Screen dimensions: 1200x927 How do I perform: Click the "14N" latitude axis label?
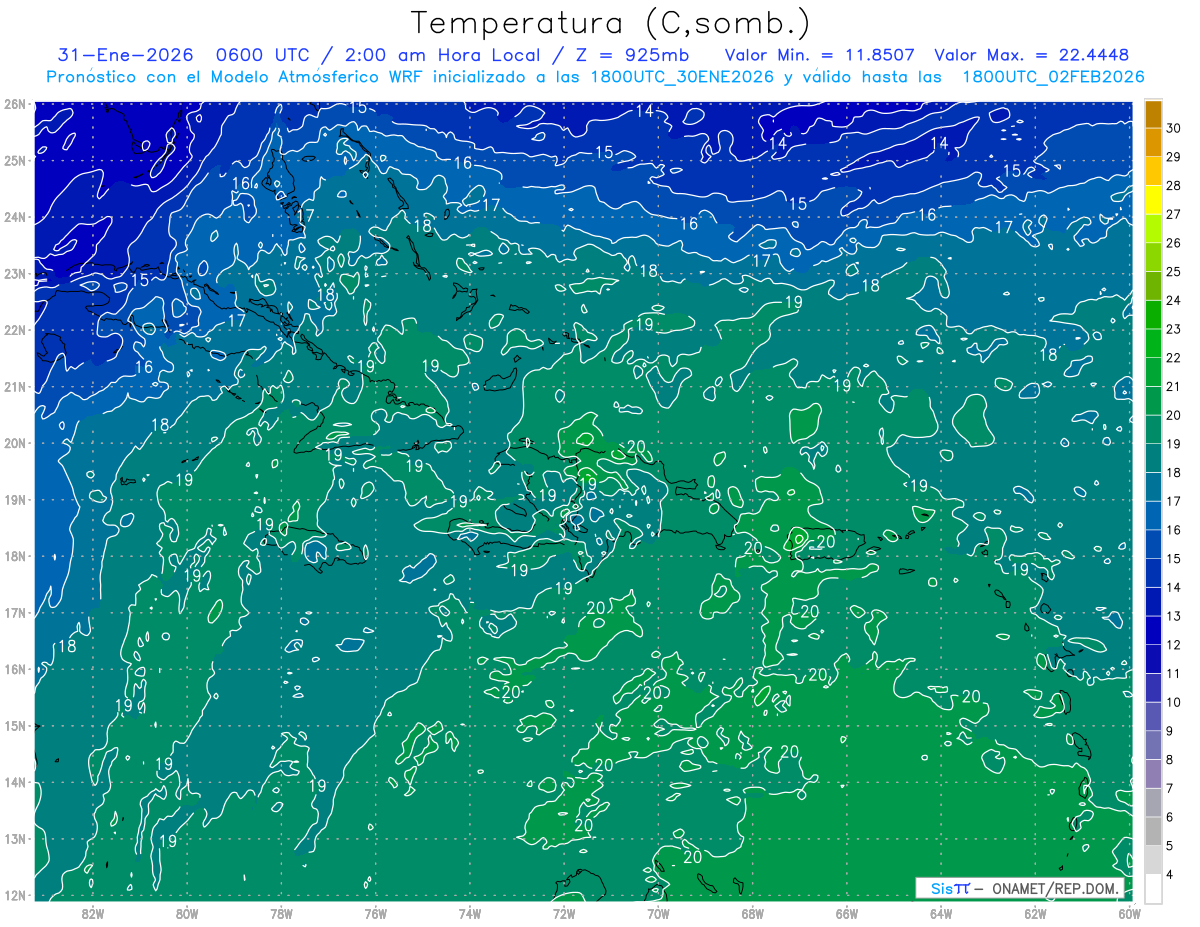click(x=15, y=782)
